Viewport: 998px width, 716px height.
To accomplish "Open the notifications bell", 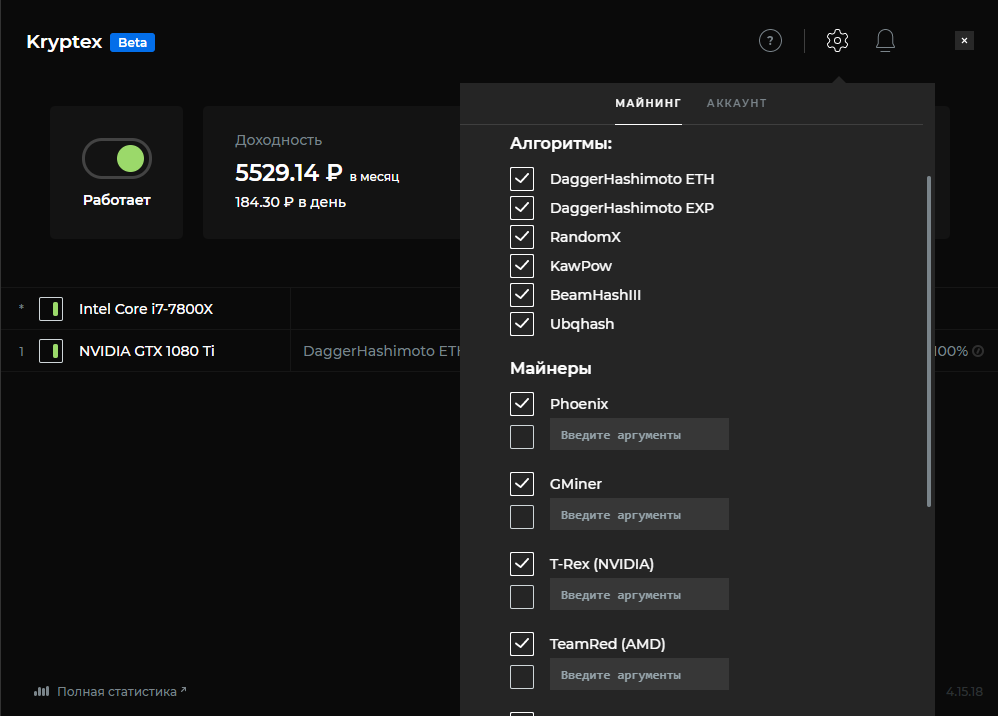I will point(885,41).
